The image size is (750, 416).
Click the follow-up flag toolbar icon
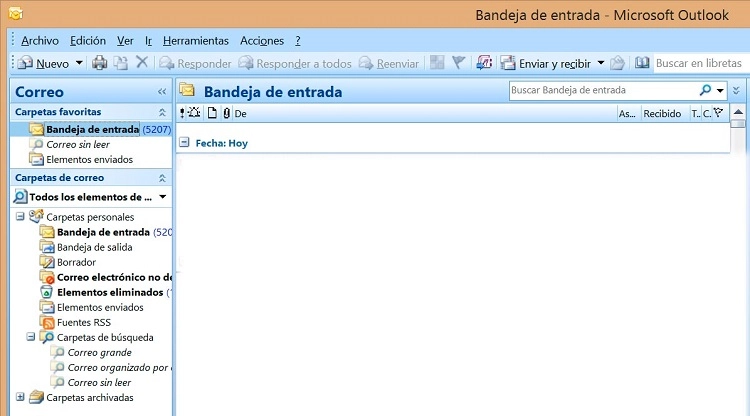[459, 63]
